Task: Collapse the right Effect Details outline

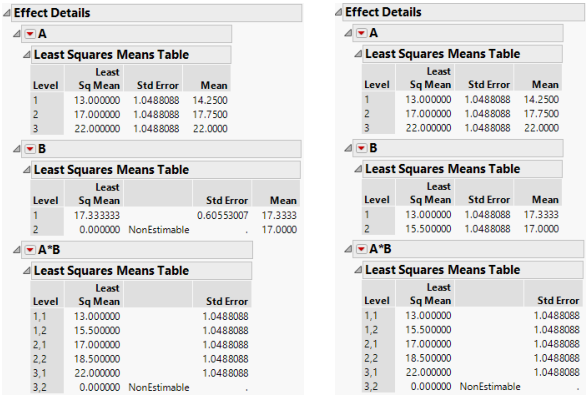Action: click(x=338, y=12)
